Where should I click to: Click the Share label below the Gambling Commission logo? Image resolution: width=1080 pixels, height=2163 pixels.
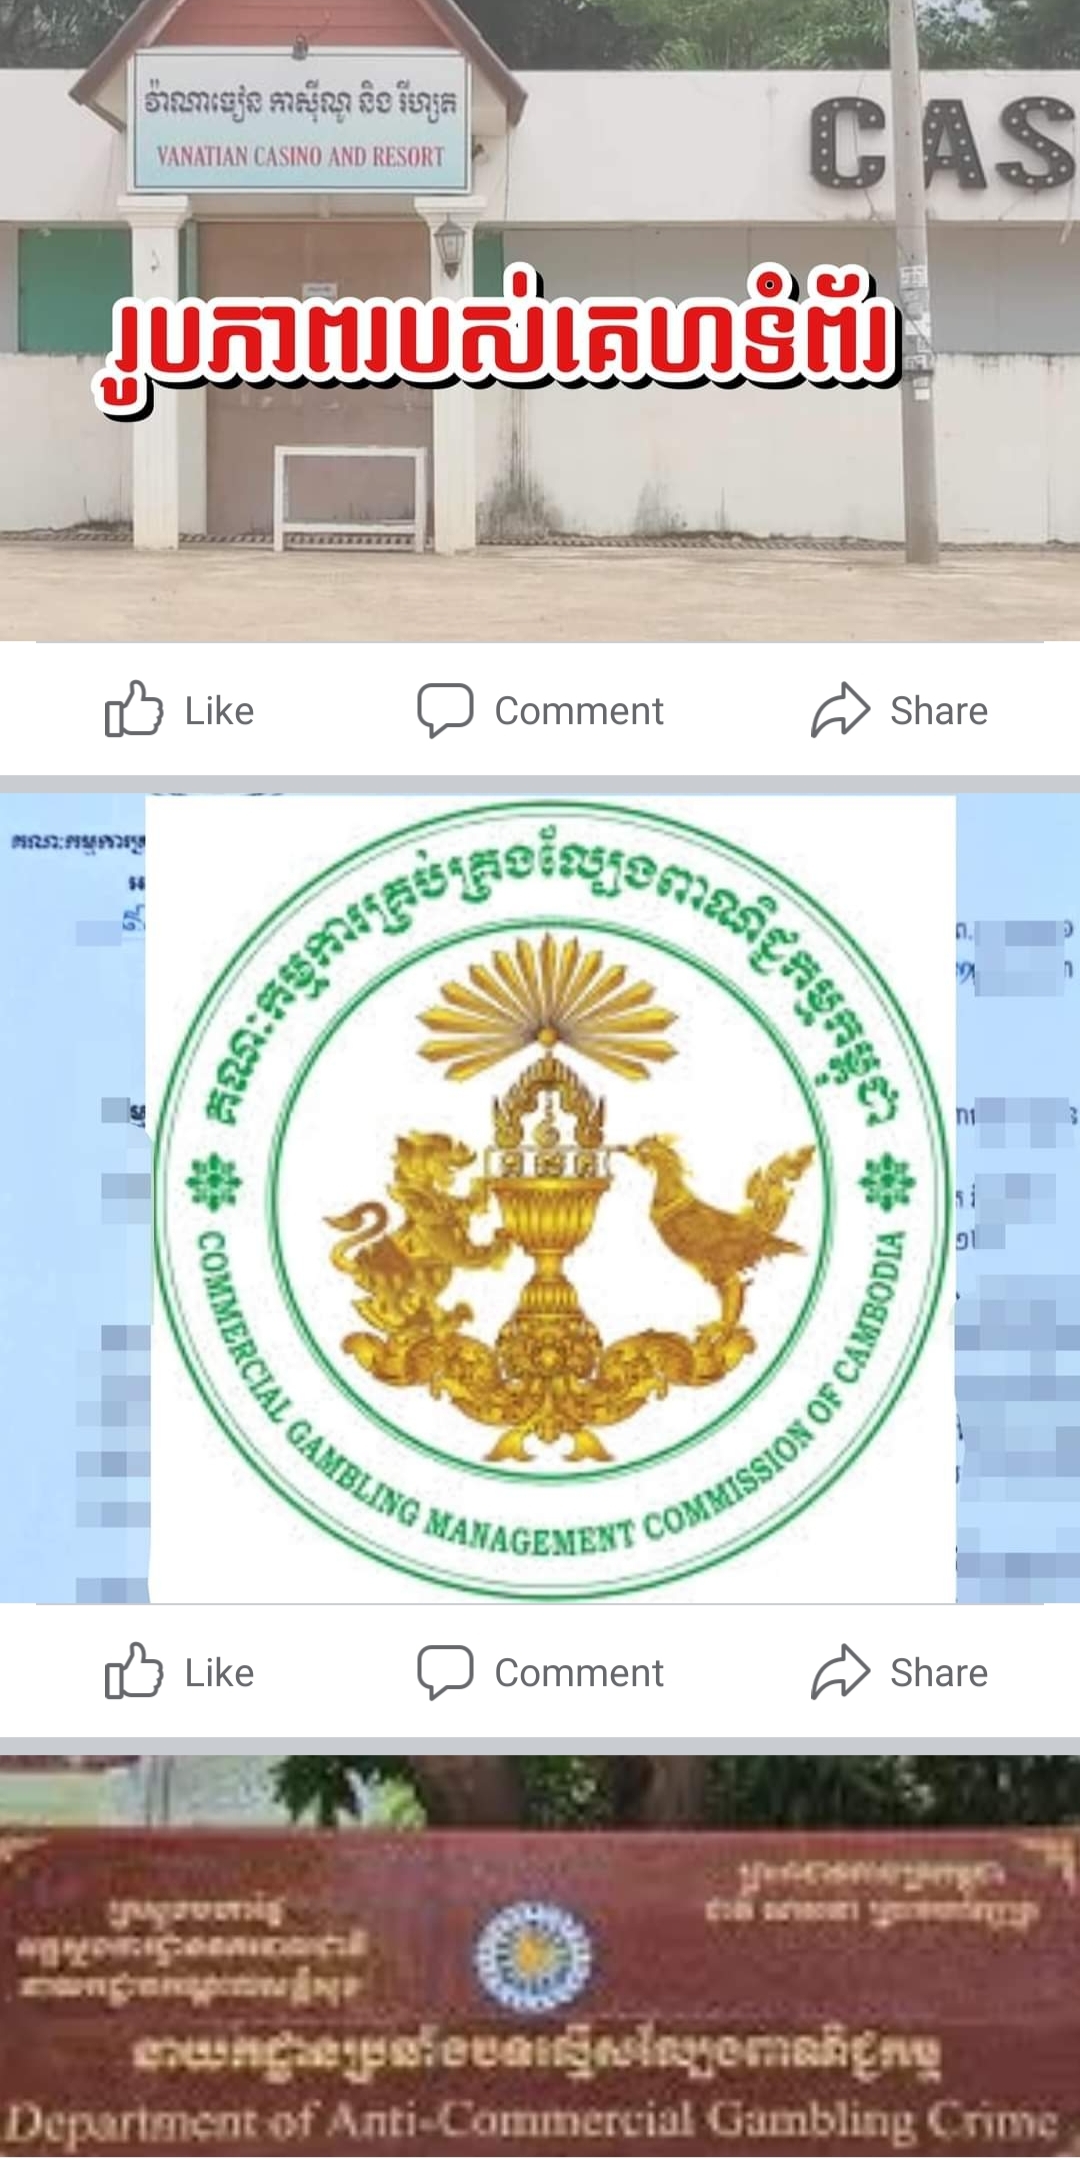coord(939,1673)
